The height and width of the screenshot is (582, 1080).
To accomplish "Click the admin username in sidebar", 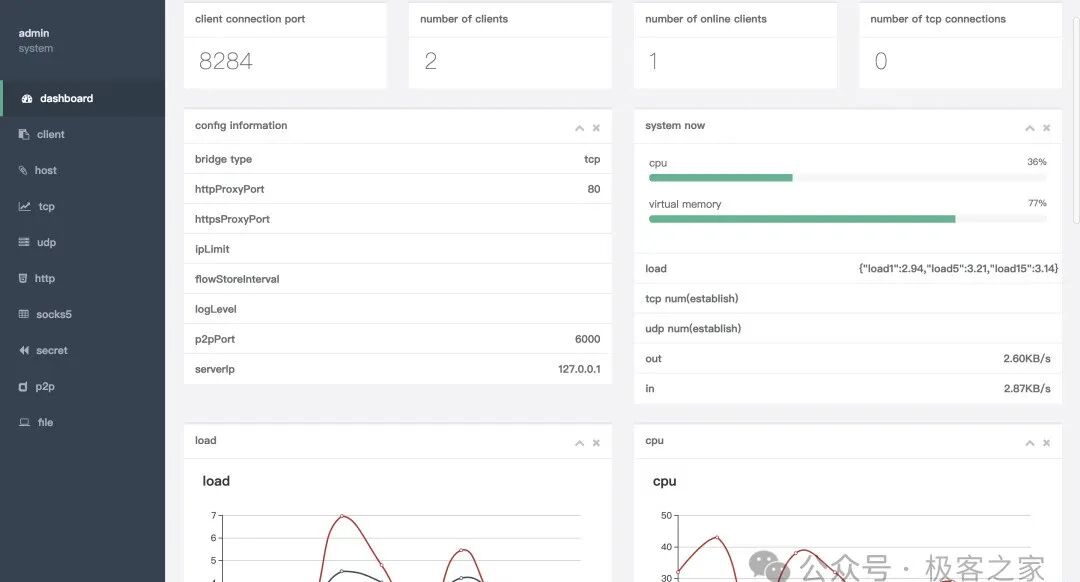I will pyautogui.click(x=34, y=33).
